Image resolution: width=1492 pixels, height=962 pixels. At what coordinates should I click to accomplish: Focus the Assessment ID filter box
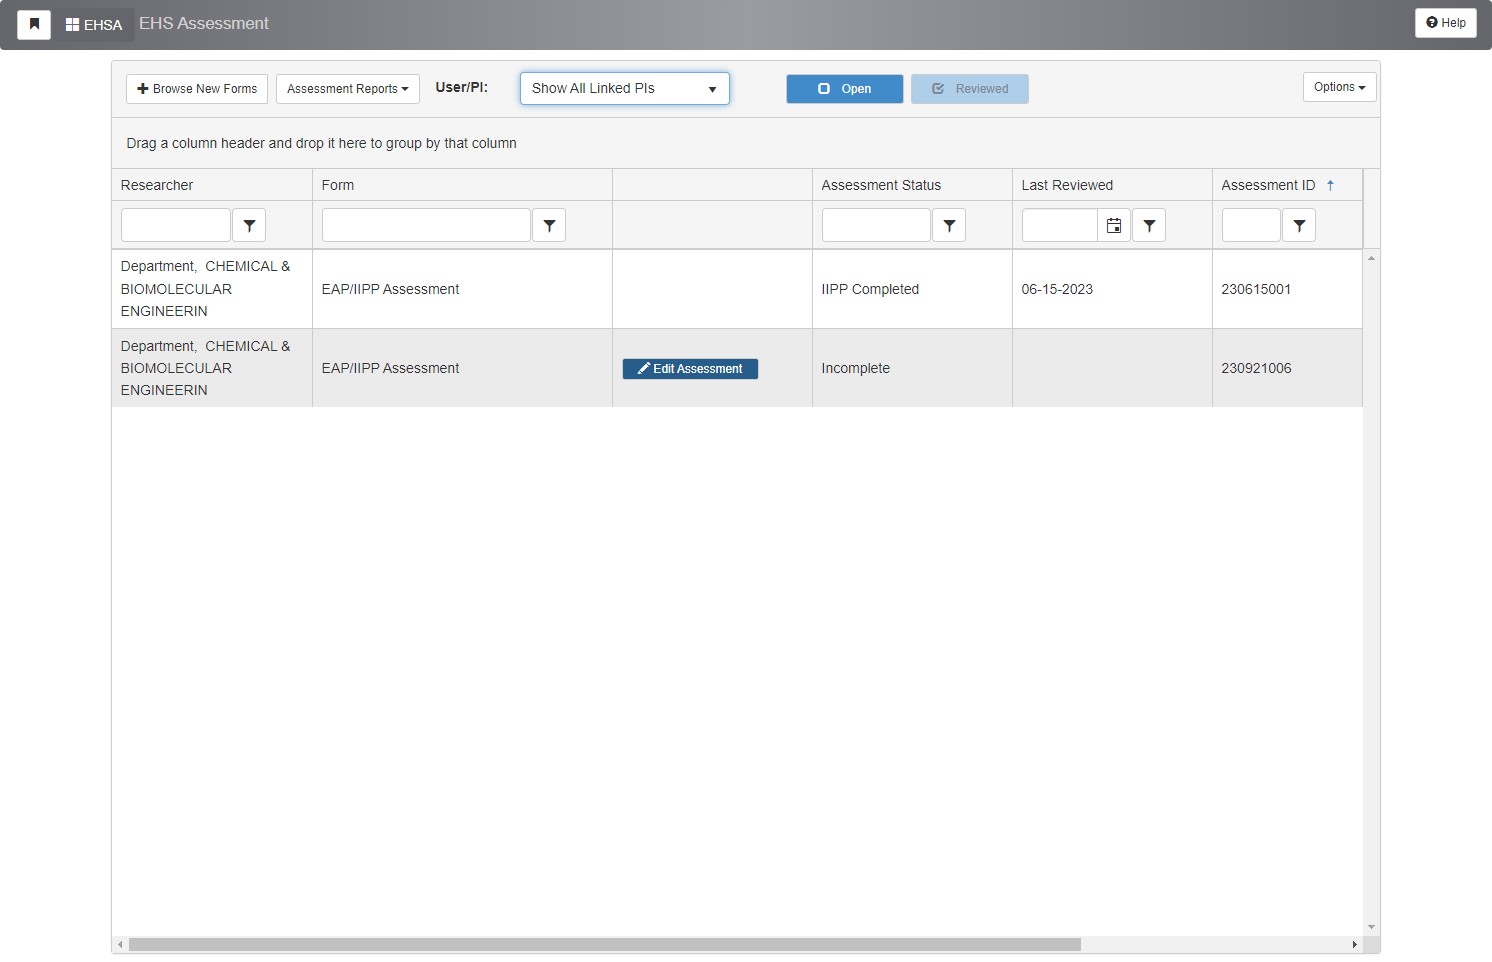coord(1251,226)
